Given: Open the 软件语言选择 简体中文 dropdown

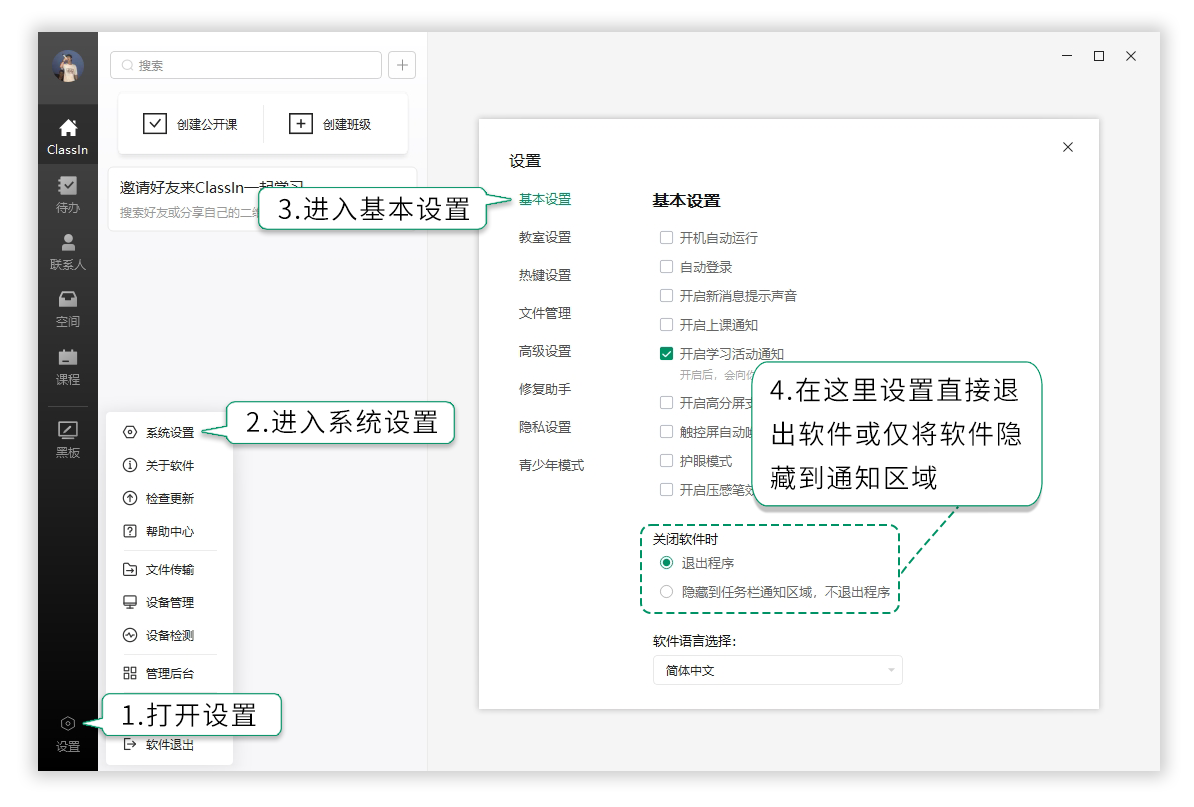Looking at the screenshot, I should click(777, 670).
